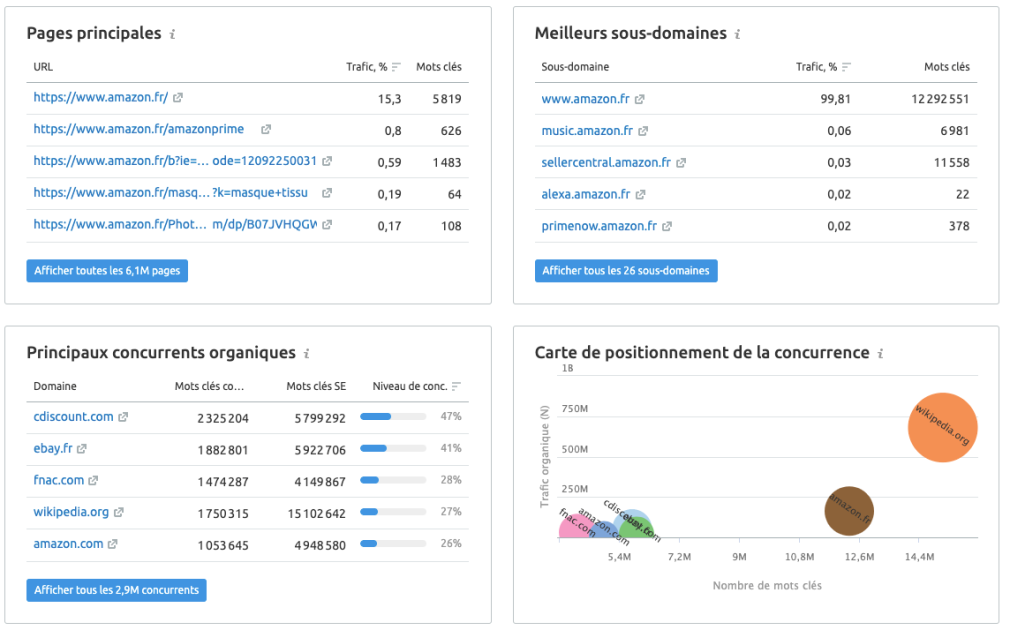Open external link icon for primenow.amazon.fr
This screenshot has width=1010, height=630.
pos(667,226)
